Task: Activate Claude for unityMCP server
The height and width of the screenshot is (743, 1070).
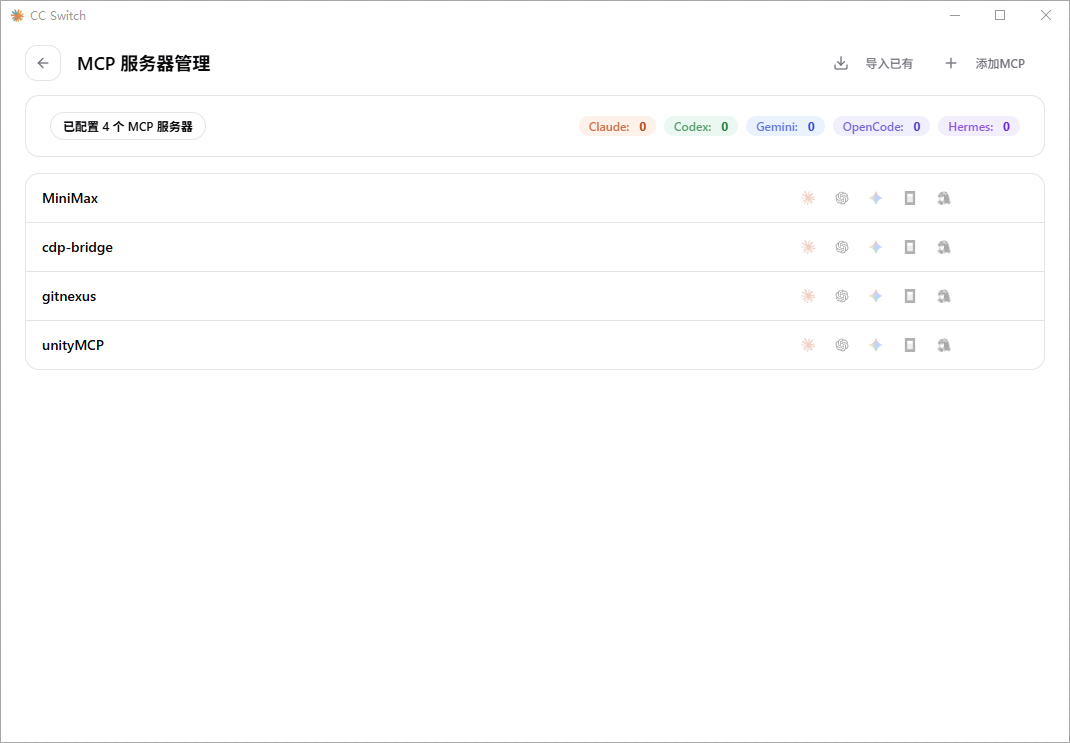Action: (808, 345)
